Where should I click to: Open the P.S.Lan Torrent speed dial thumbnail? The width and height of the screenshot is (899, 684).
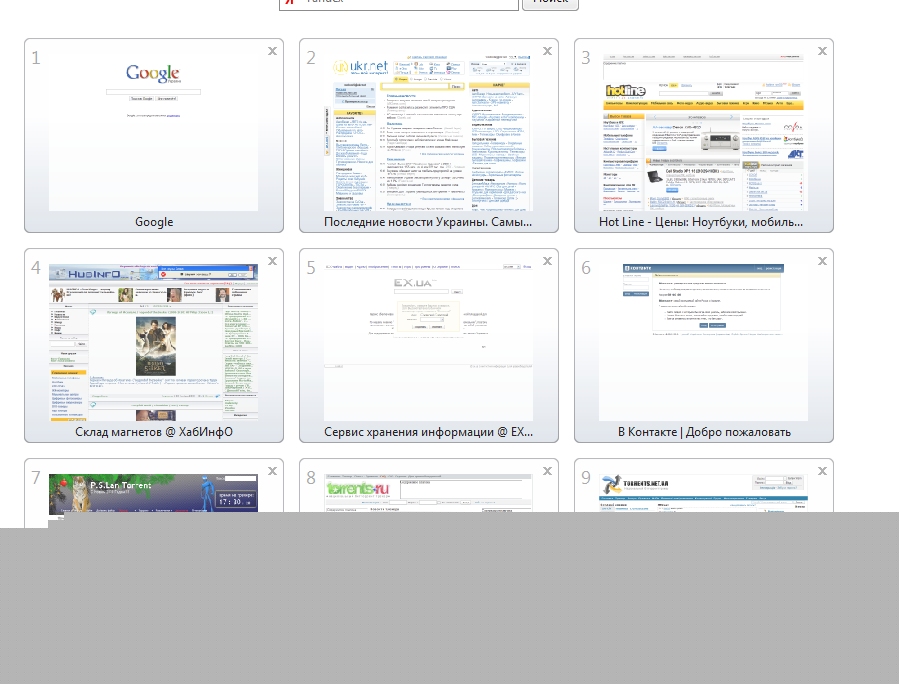coord(153,493)
